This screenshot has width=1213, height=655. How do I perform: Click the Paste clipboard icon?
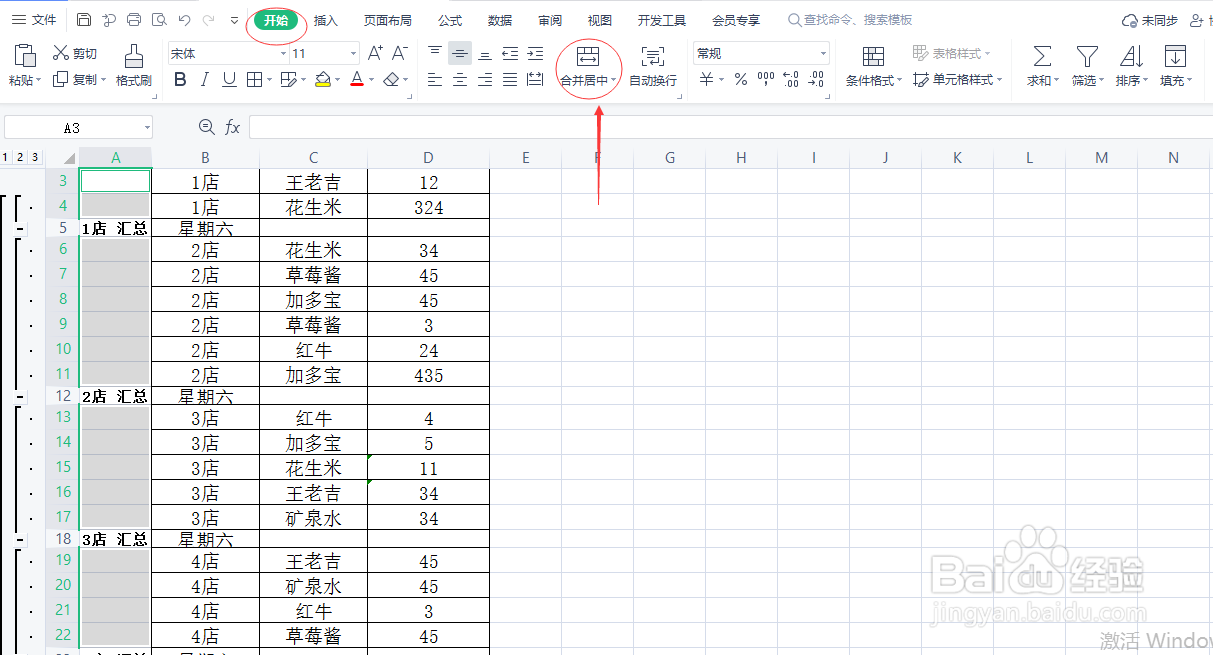(x=25, y=56)
